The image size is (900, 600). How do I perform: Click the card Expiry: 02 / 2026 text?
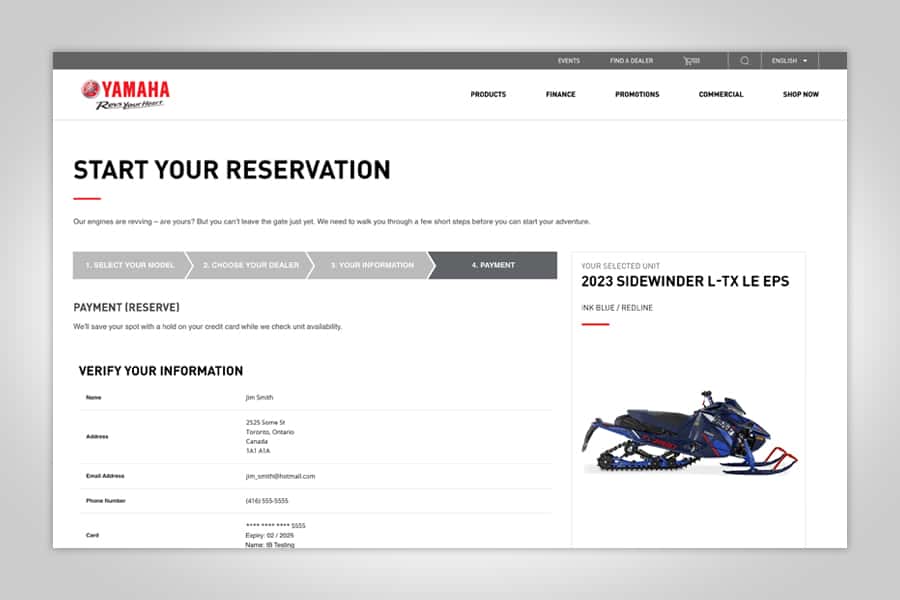(269, 535)
